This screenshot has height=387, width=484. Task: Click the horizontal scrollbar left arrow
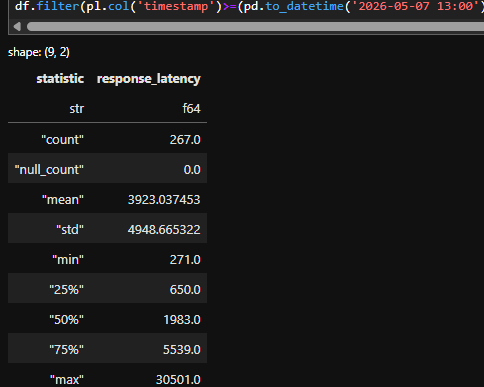pos(17,26)
